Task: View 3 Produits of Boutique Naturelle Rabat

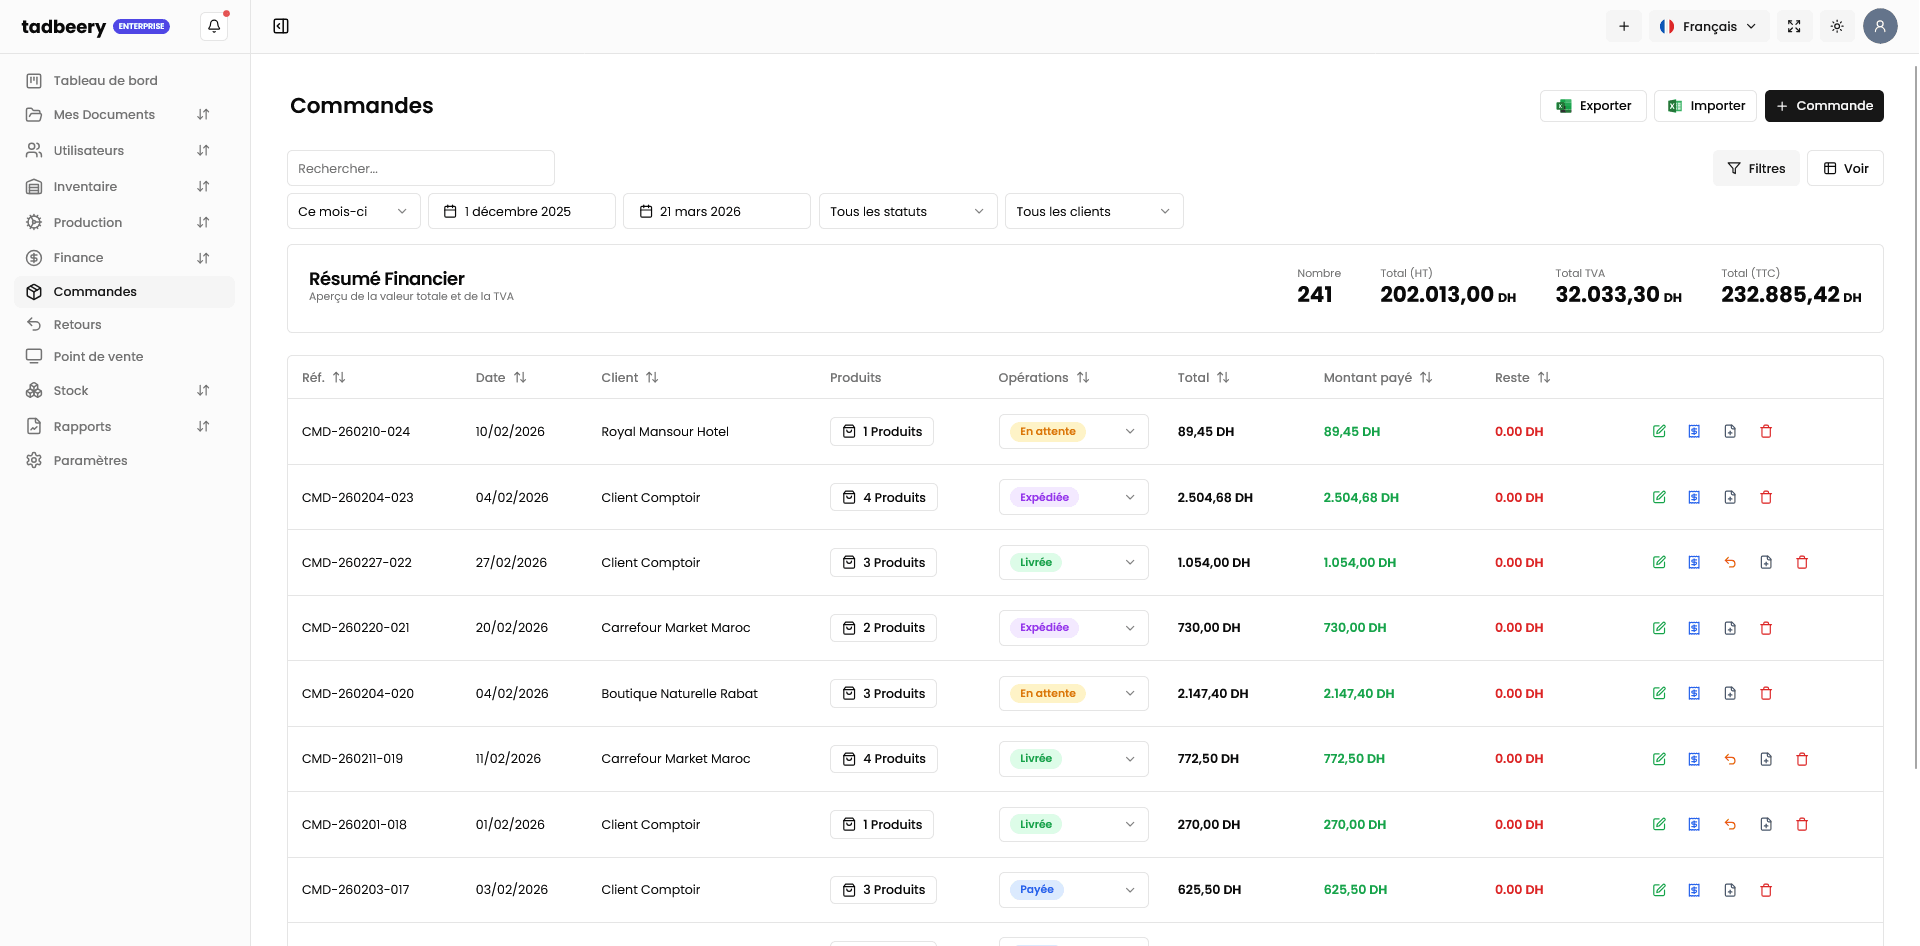Action: [883, 693]
